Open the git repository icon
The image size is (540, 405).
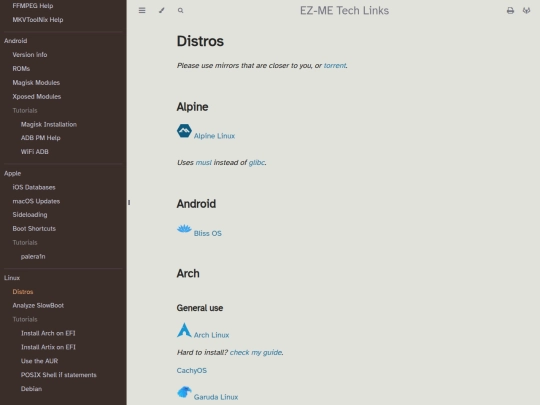526,11
